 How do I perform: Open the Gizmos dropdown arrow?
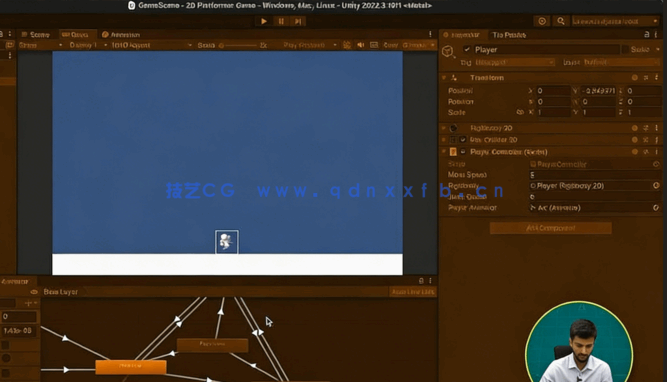pos(432,45)
